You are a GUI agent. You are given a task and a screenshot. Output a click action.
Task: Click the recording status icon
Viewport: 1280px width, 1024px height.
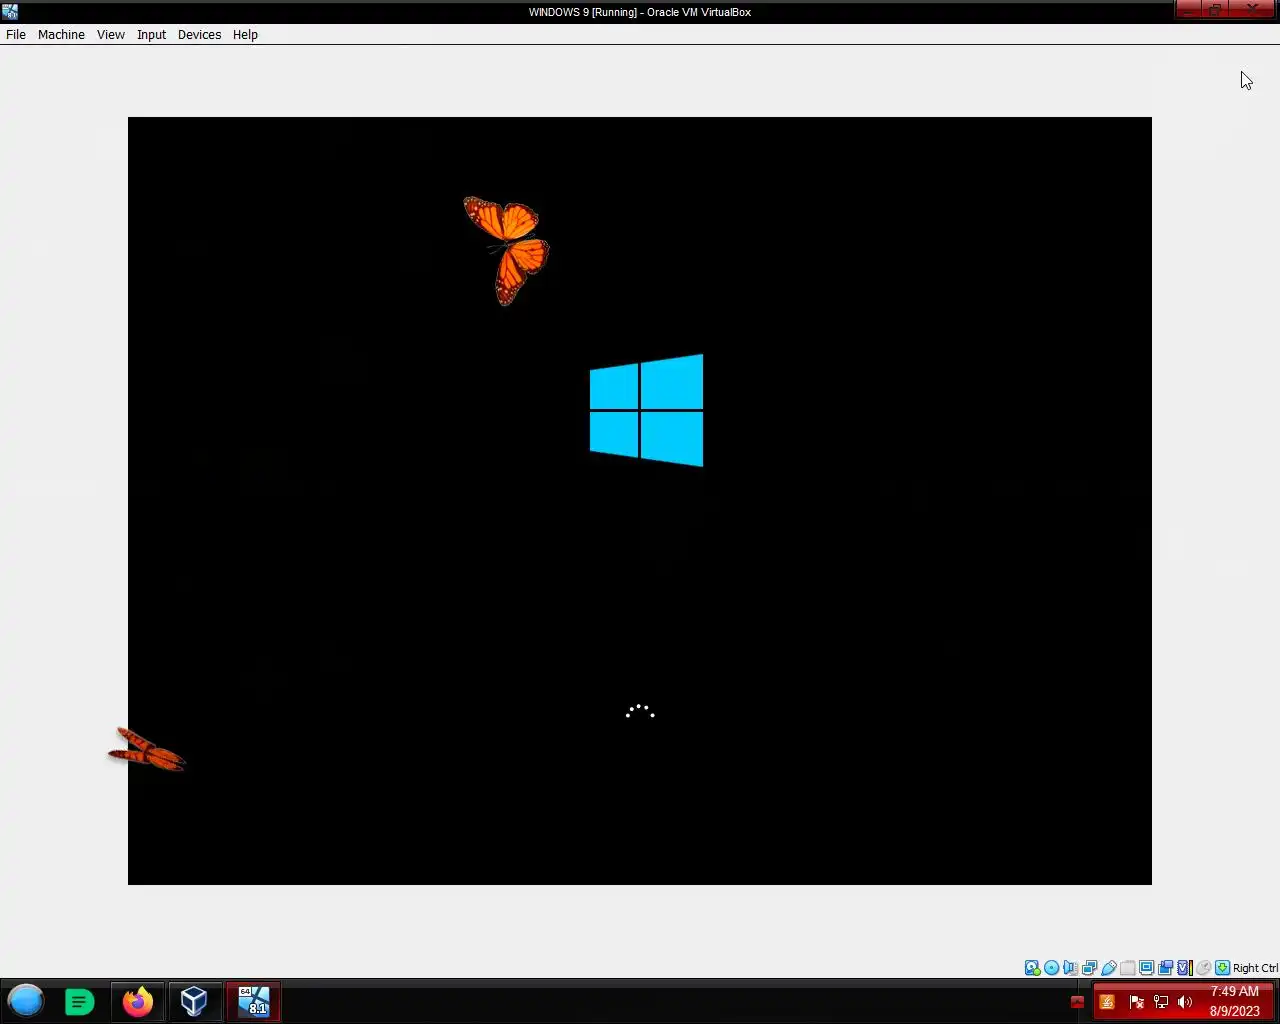[1165, 968]
